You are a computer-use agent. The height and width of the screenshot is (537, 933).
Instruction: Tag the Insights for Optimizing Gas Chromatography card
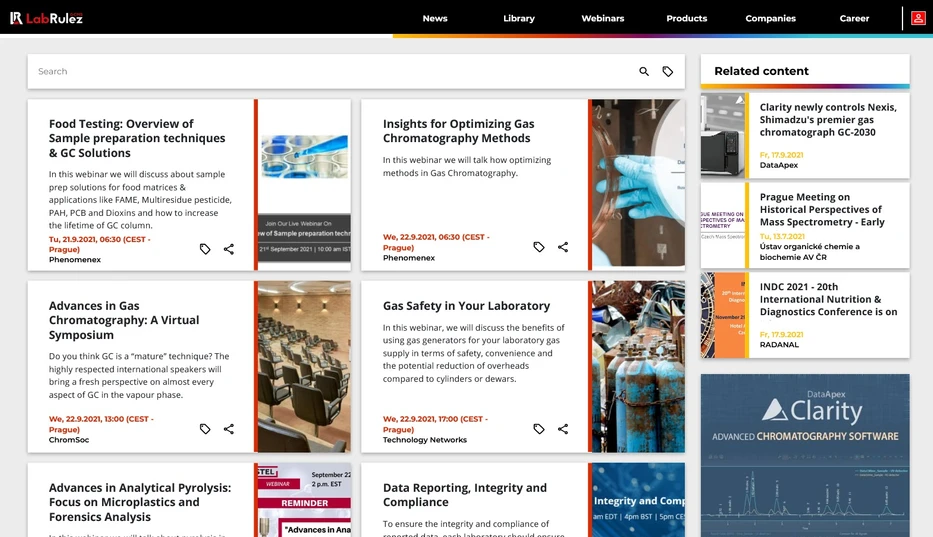tap(538, 246)
